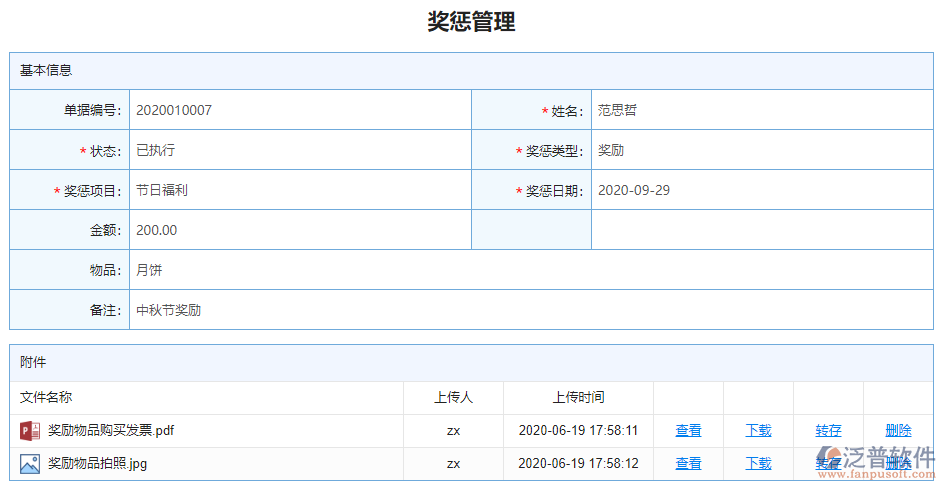Open the 状态 field showing 已执行
This screenshot has height=490, width=946.
click(x=156, y=151)
